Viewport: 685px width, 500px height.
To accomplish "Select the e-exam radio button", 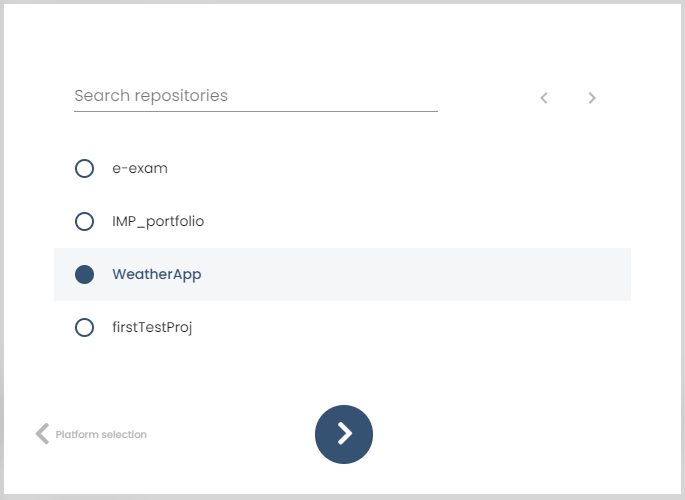I will 85,168.
